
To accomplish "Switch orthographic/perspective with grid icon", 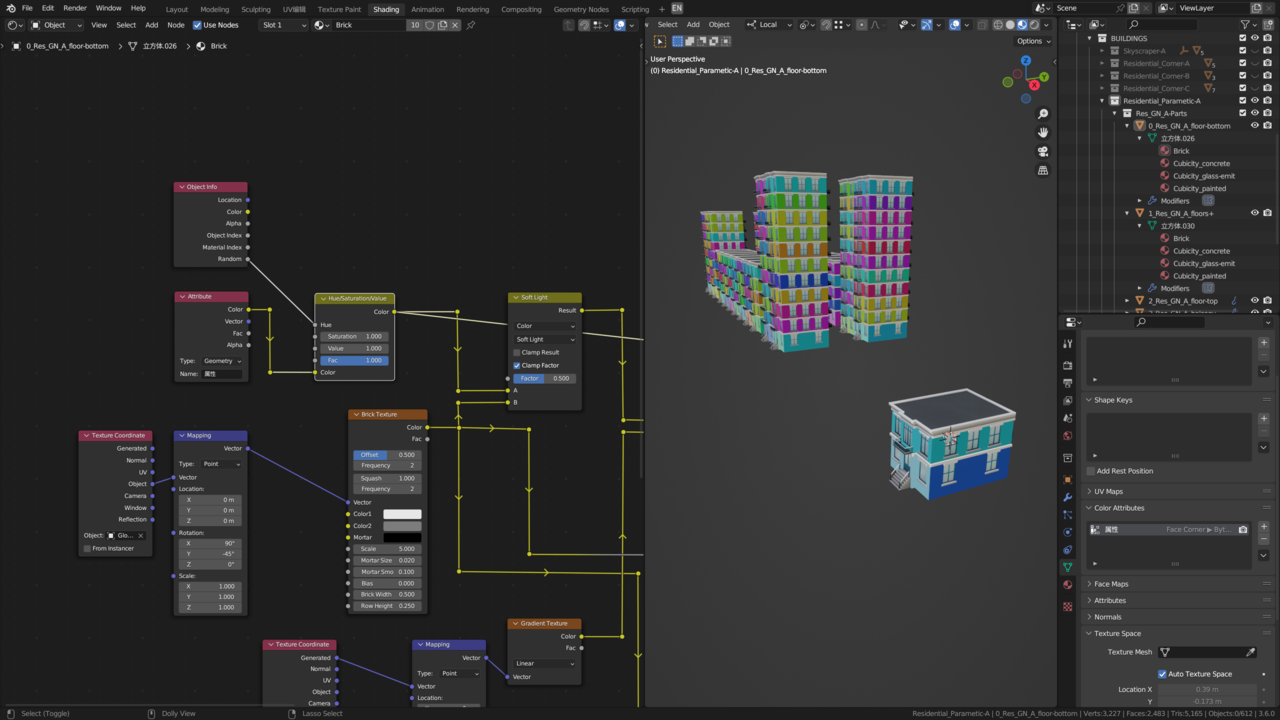I will tap(1043, 170).
